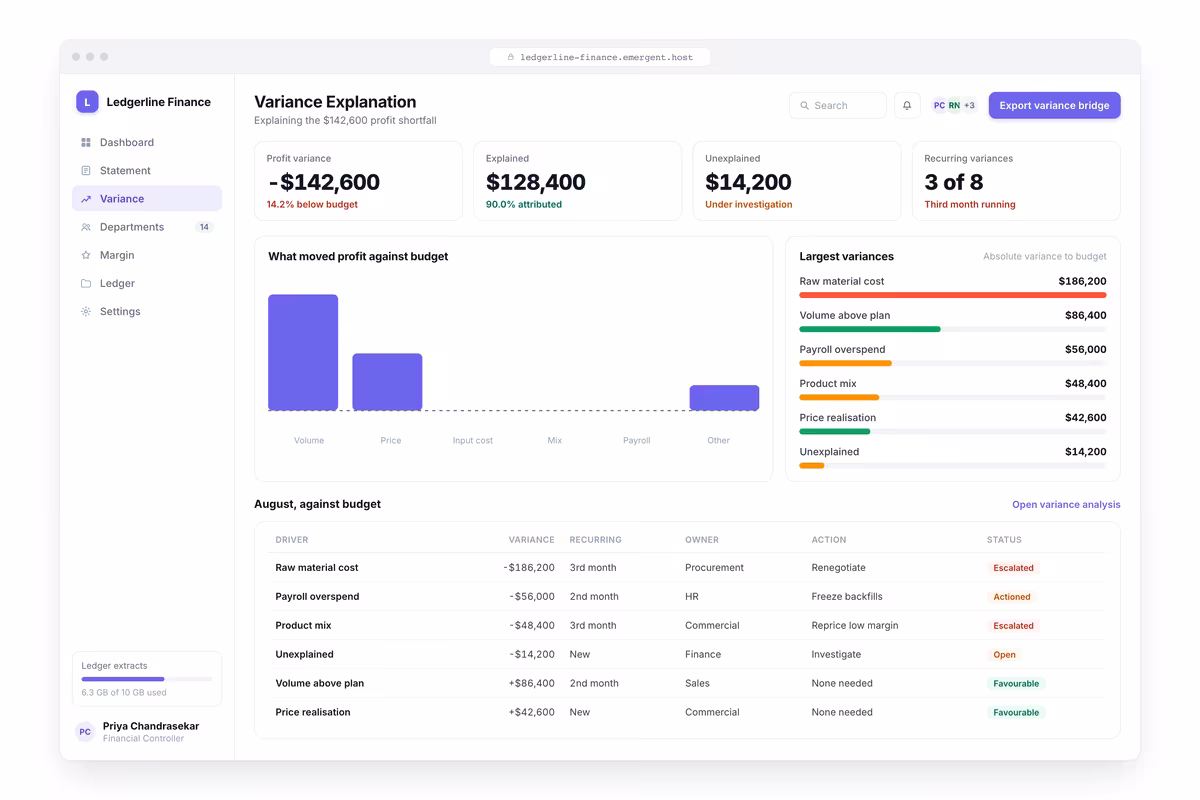Click the Settings gear icon
Image resolution: width=1200 pixels, height=800 pixels.
(x=86, y=311)
